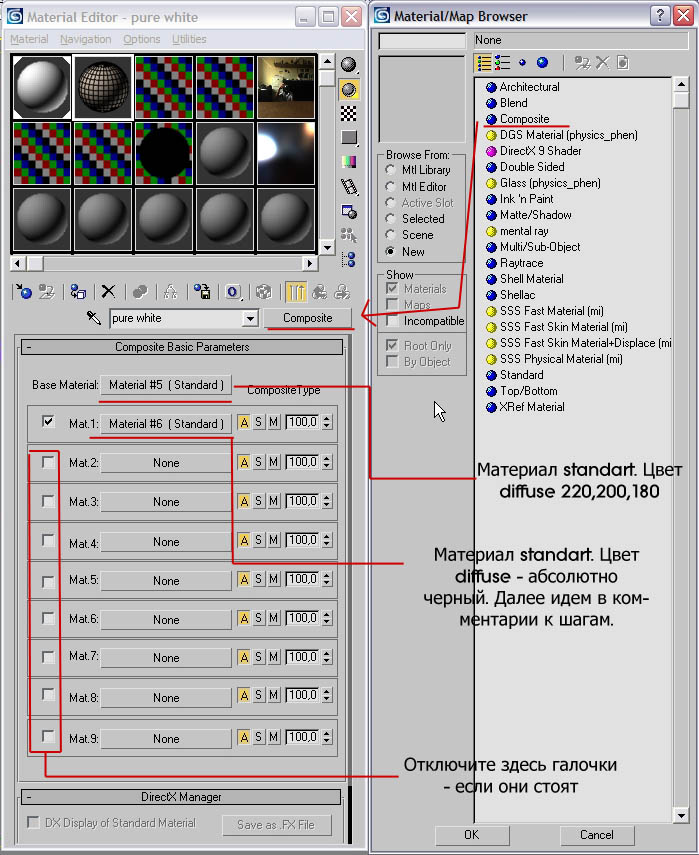Open the pure white material name dropdown

coord(250,318)
